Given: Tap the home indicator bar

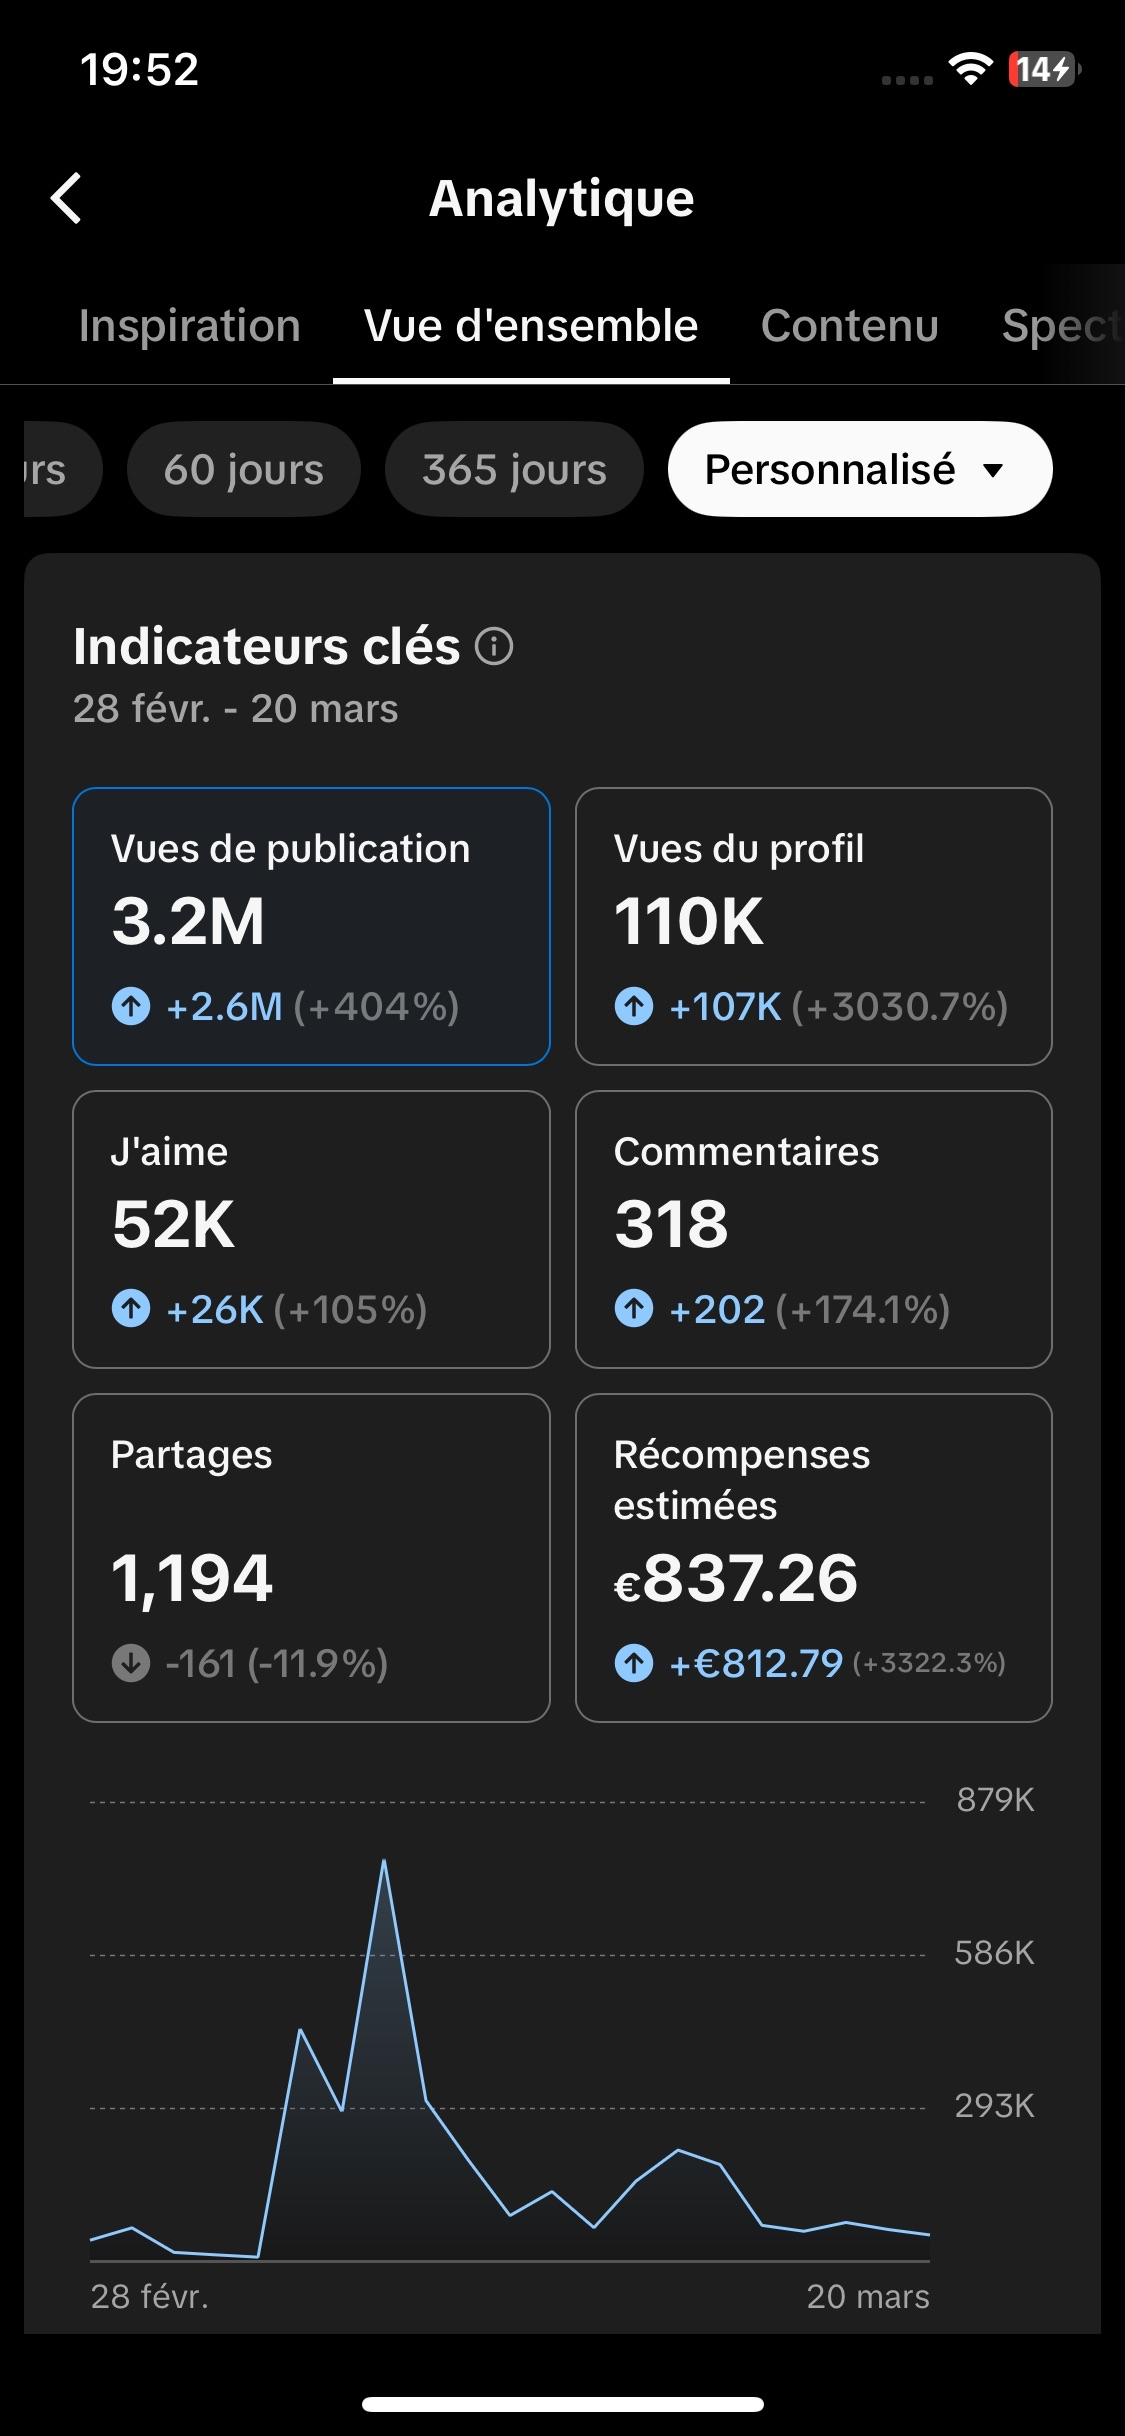Looking at the screenshot, I should click(x=563, y=2404).
